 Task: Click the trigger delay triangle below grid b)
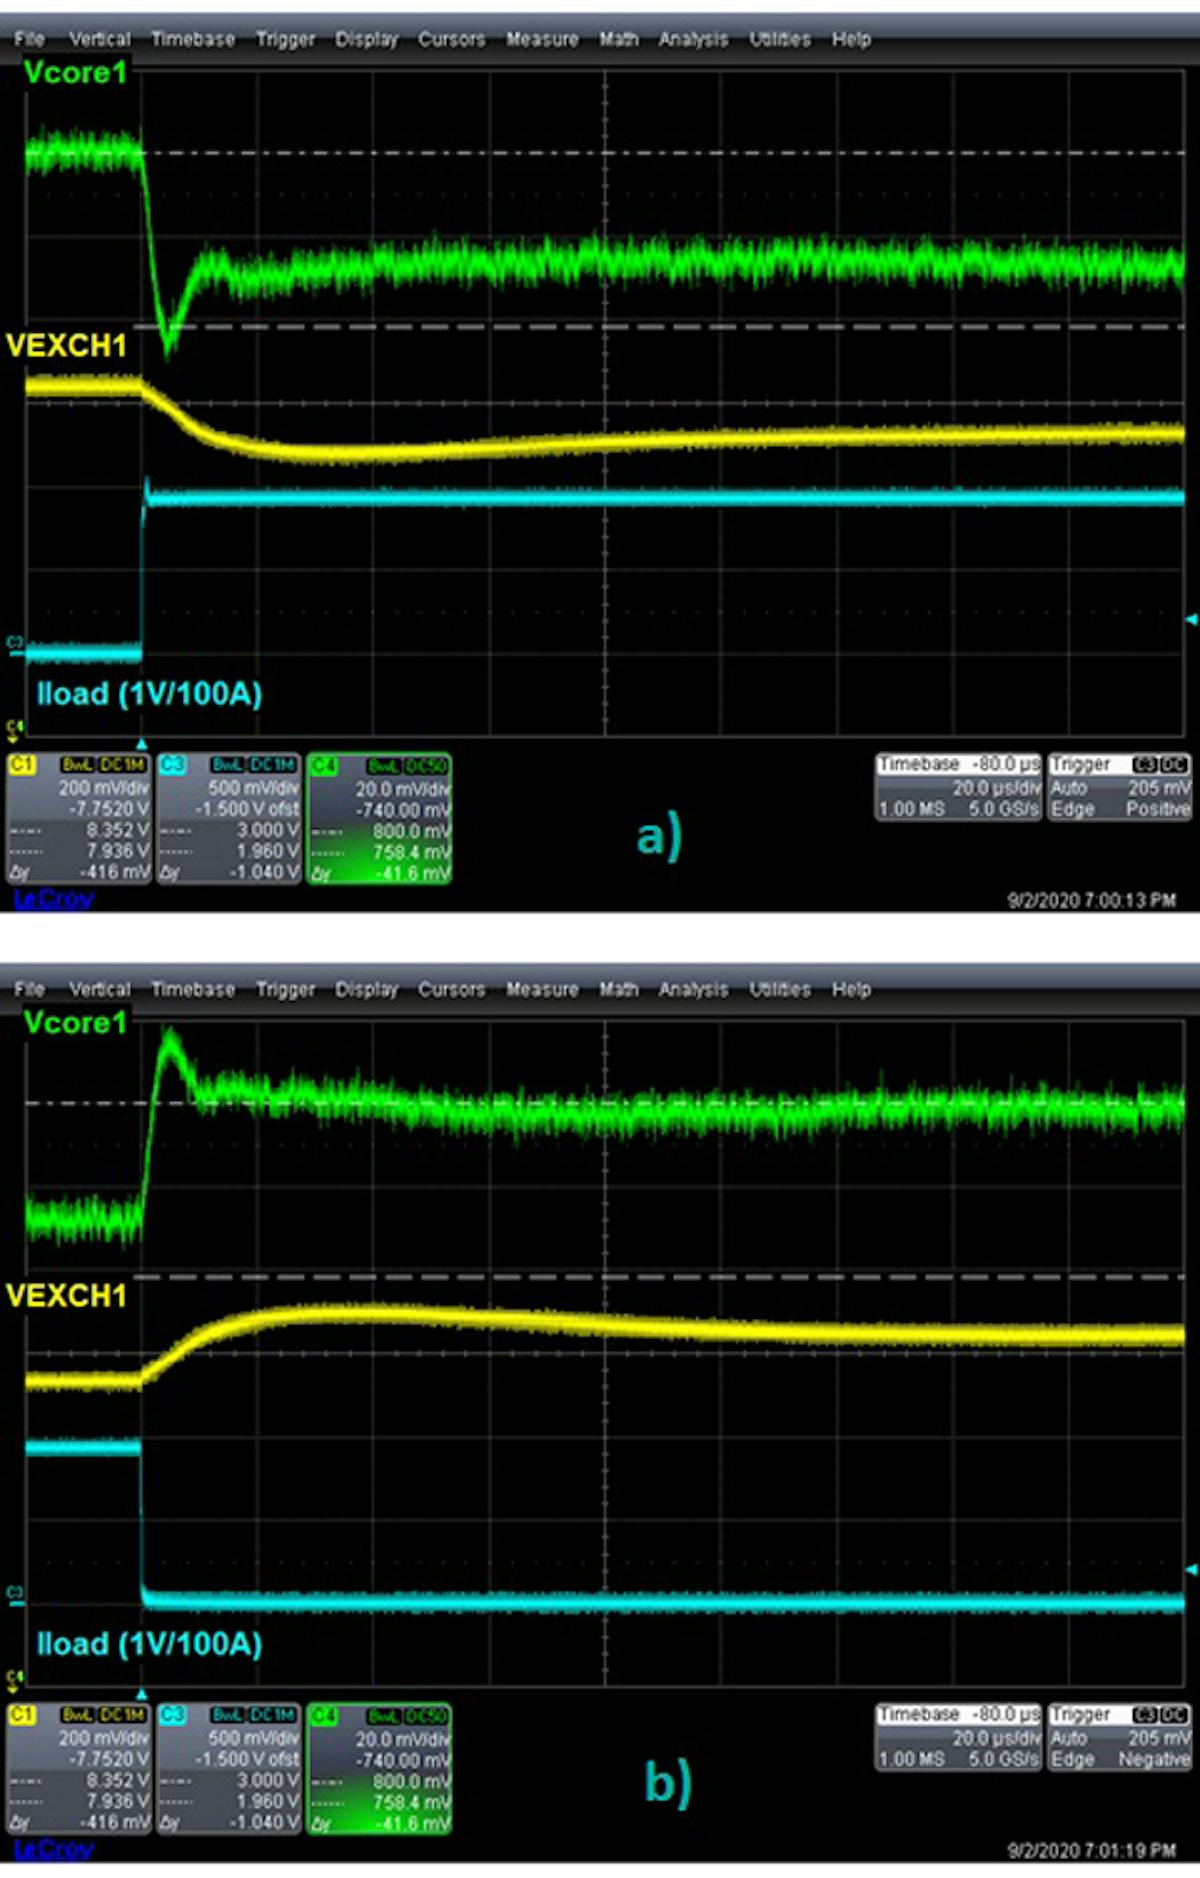(x=141, y=1694)
